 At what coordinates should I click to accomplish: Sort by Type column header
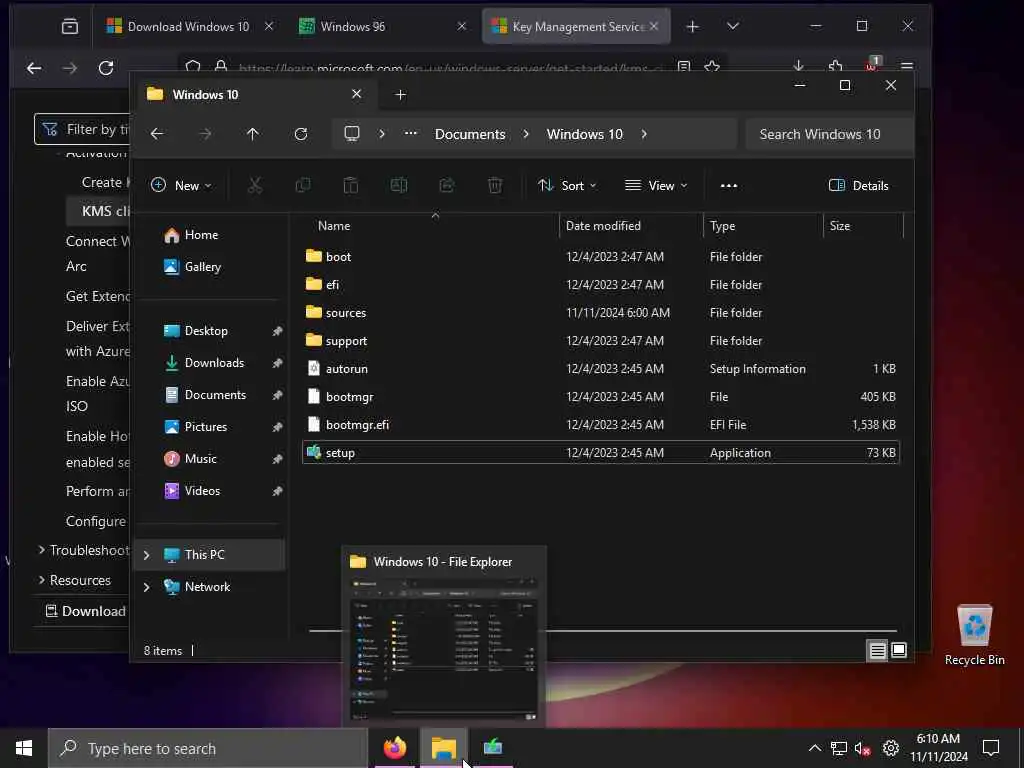click(x=763, y=226)
